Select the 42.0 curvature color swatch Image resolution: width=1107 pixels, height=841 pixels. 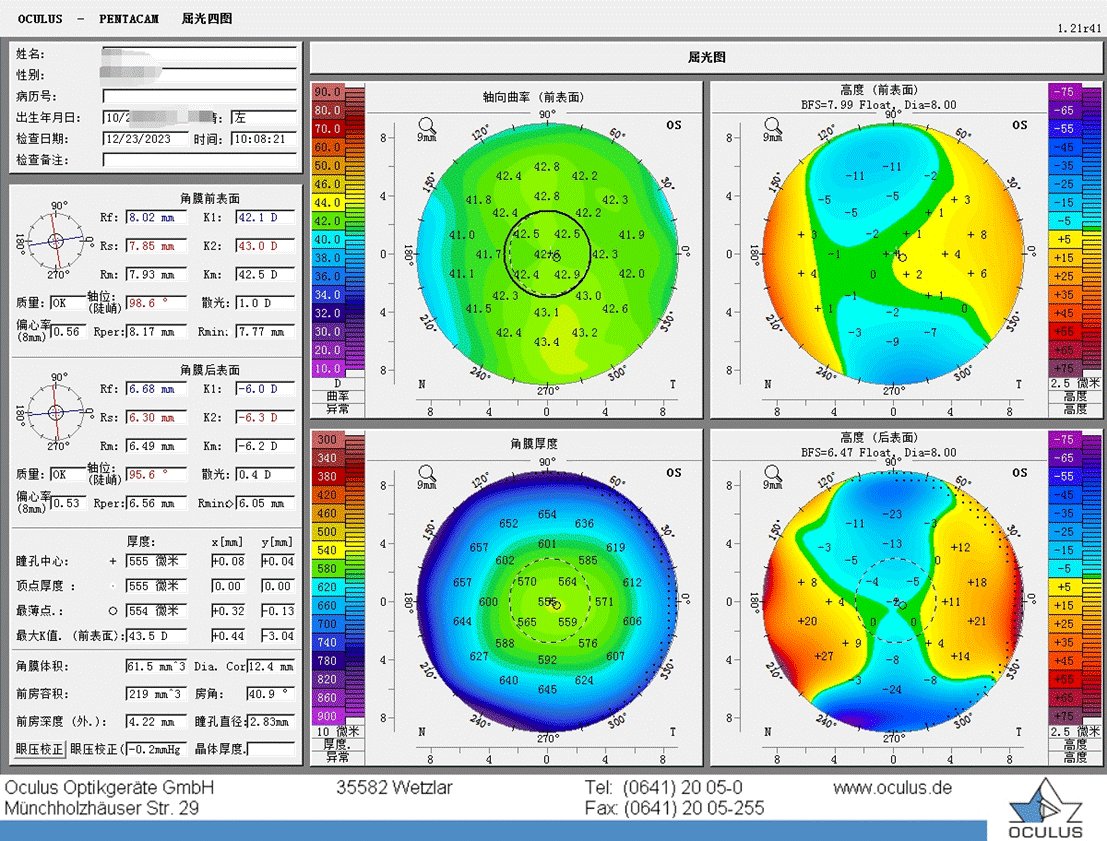(328, 221)
